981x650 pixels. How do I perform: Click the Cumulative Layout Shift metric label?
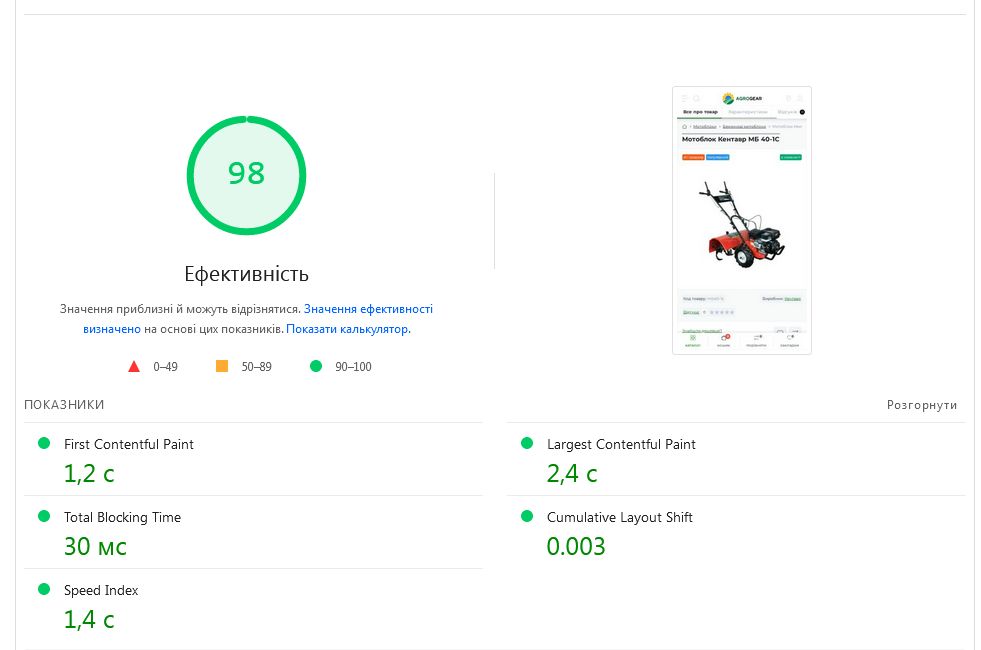(x=619, y=517)
